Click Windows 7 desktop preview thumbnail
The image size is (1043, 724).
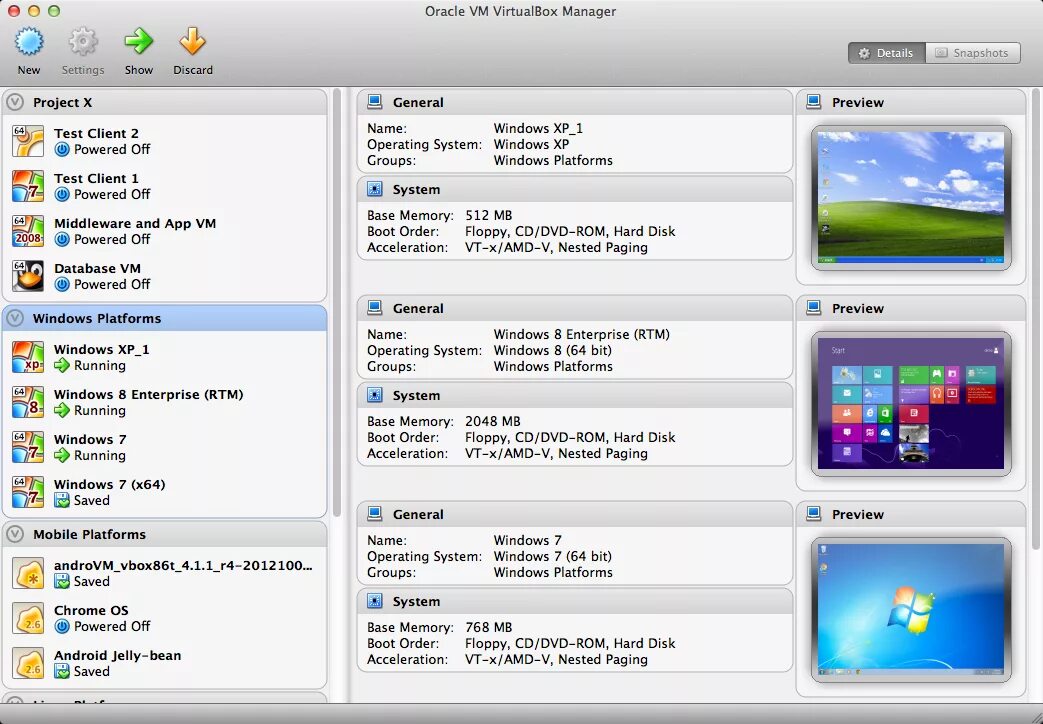(x=911, y=609)
